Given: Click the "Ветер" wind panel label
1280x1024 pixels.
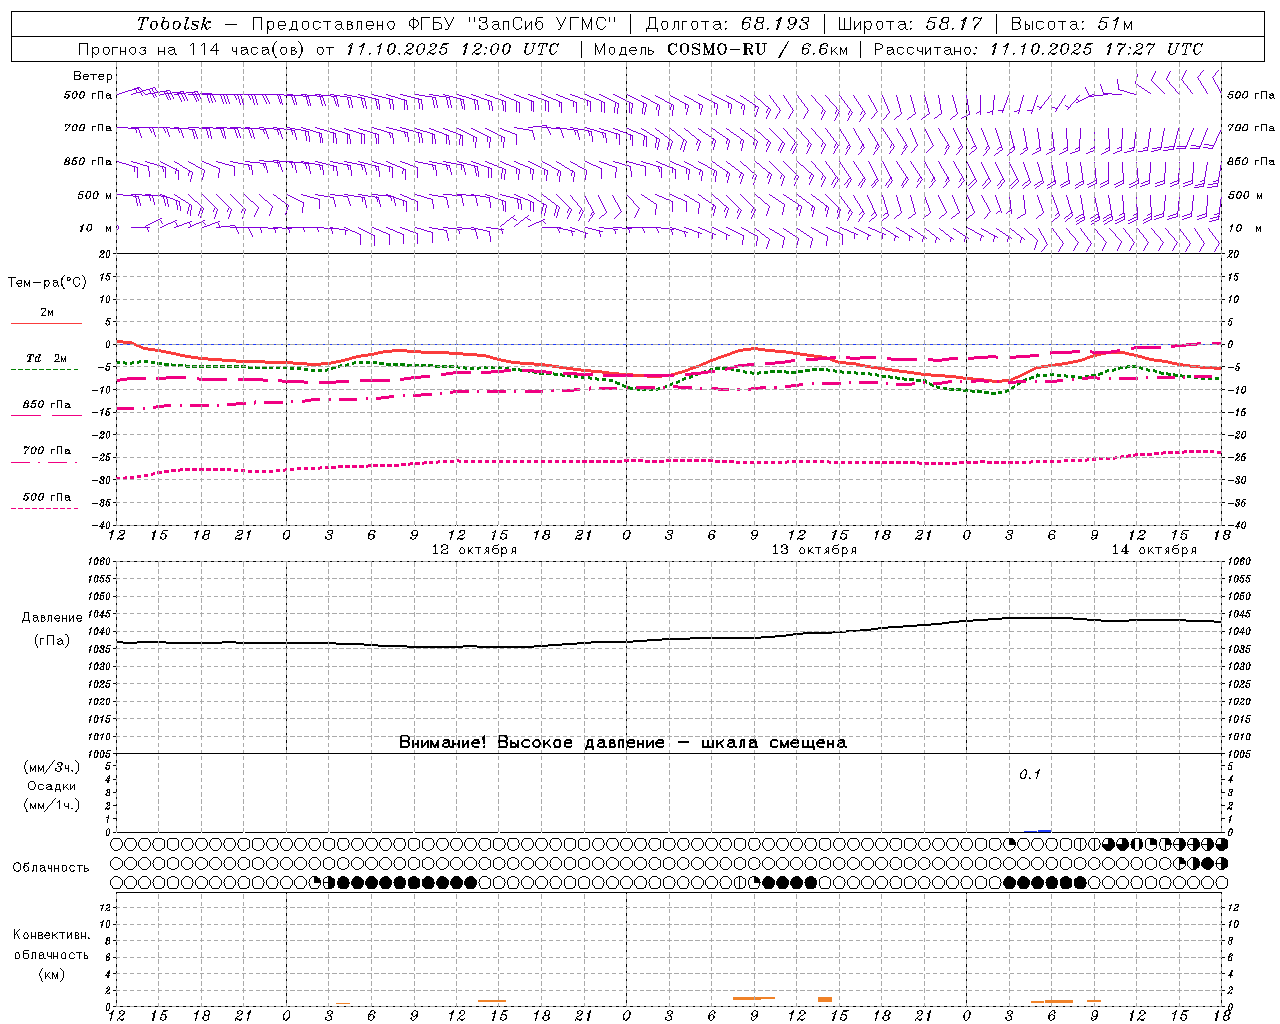Looking at the screenshot, I should tap(93, 76).
